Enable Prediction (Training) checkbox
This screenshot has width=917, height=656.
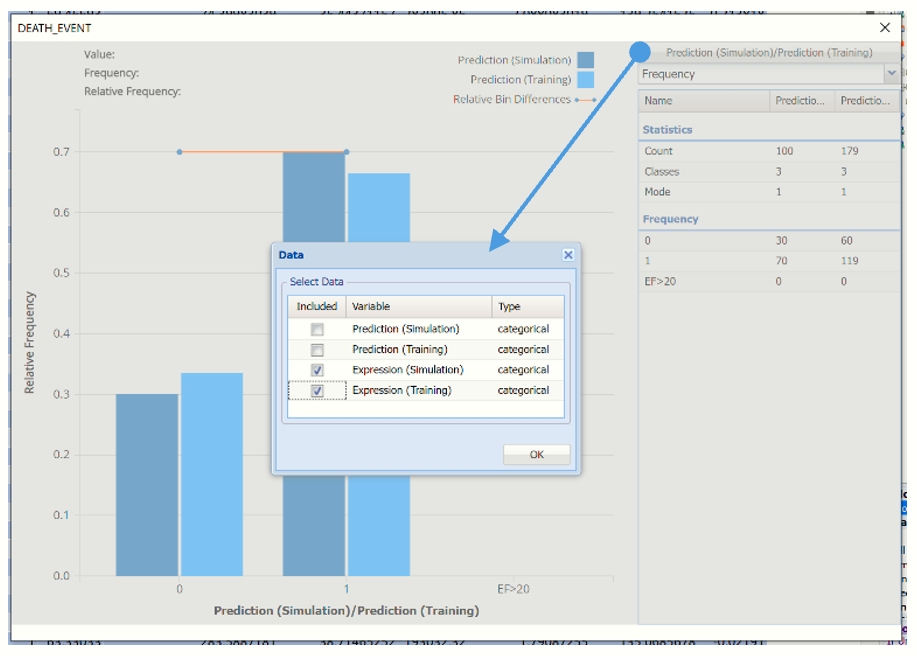point(317,350)
